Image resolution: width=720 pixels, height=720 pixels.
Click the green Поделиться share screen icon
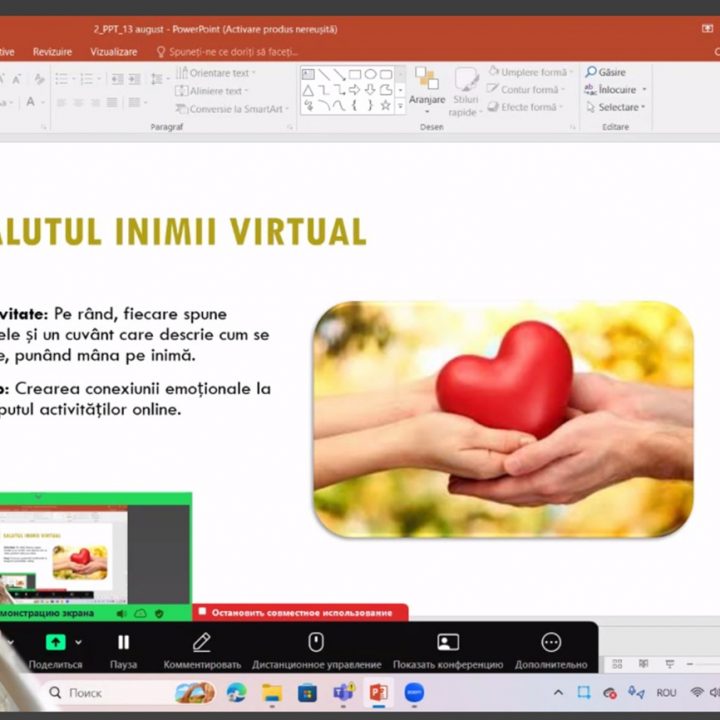[55, 643]
